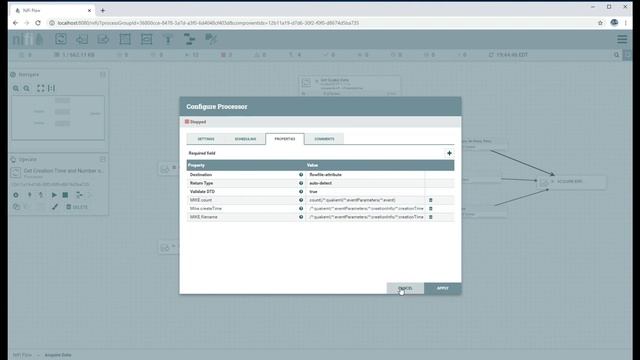Click browser back arrow
The image size is (640, 360).
pyautogui.click(x=15, y=23)
